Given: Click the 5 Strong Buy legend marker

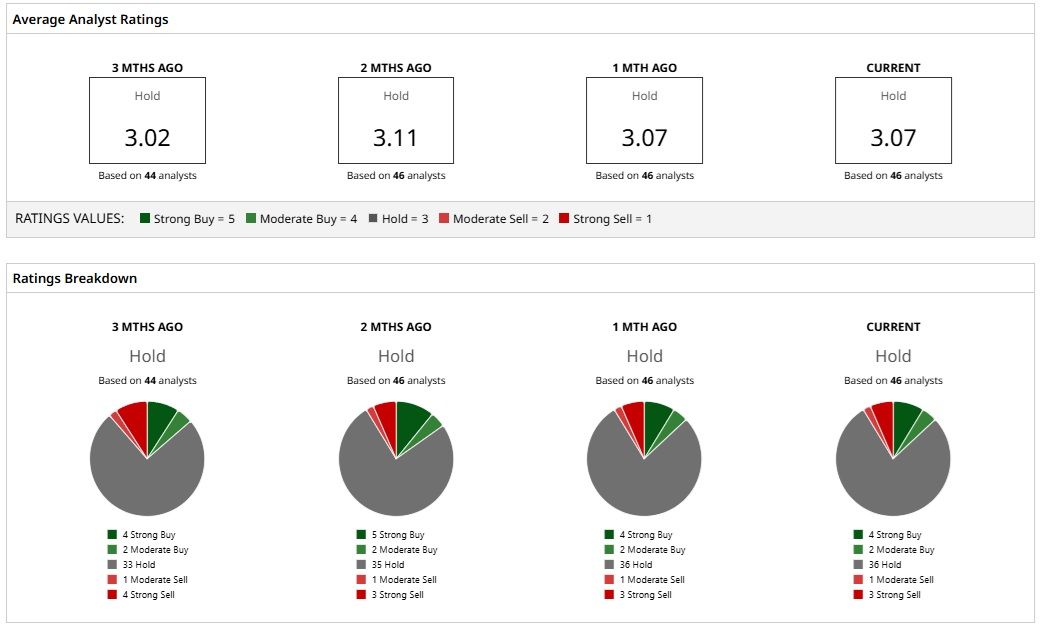Looking at the screenshot, I should click(361, 535).
